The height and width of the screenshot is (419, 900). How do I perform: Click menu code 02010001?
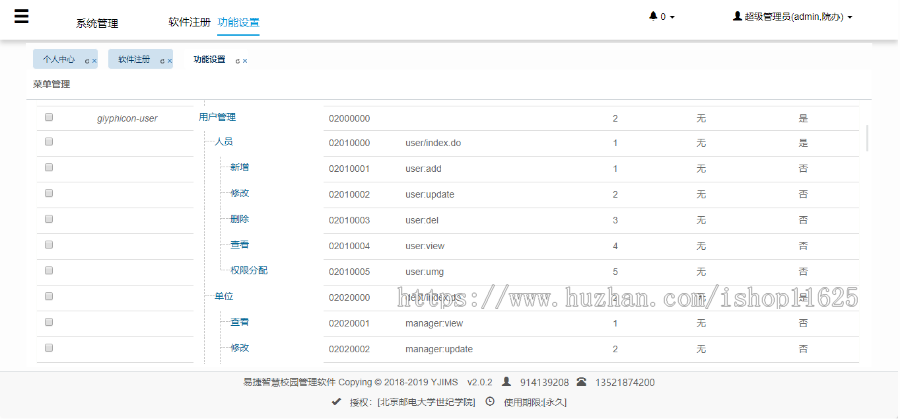pyautogui.click(x=349, y=169)
